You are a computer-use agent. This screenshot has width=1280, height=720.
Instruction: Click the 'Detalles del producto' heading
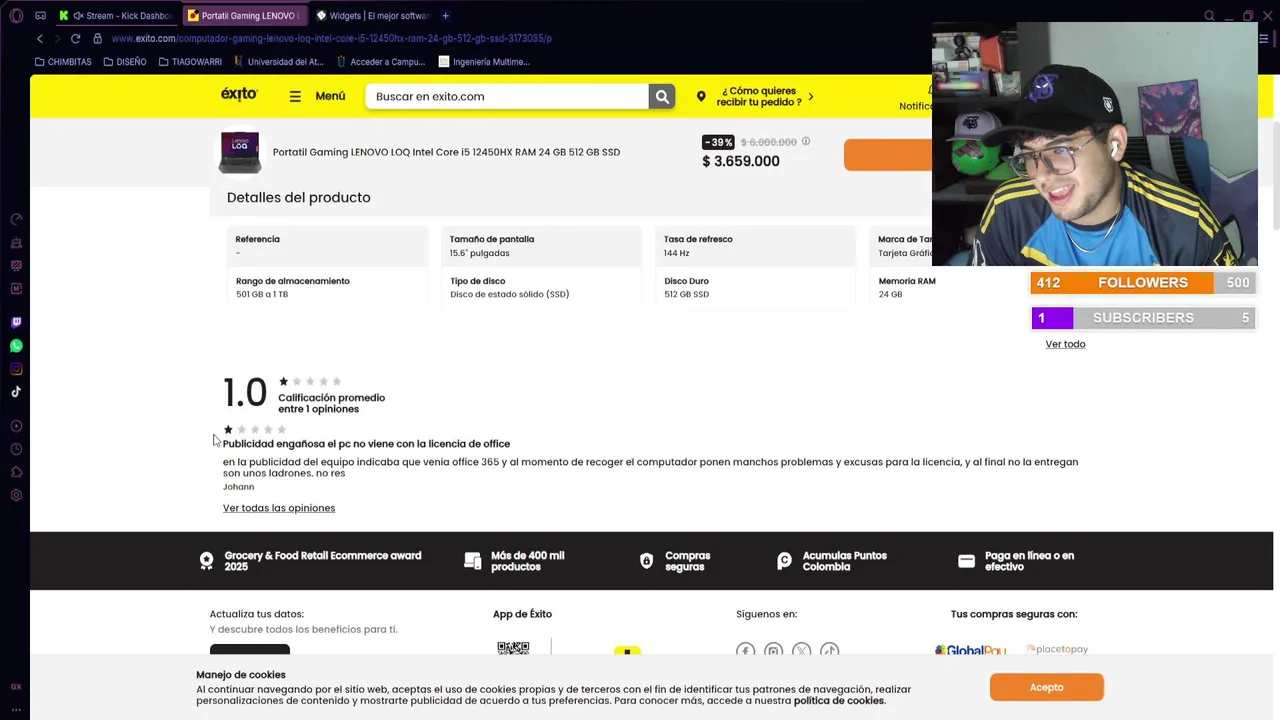298,197
